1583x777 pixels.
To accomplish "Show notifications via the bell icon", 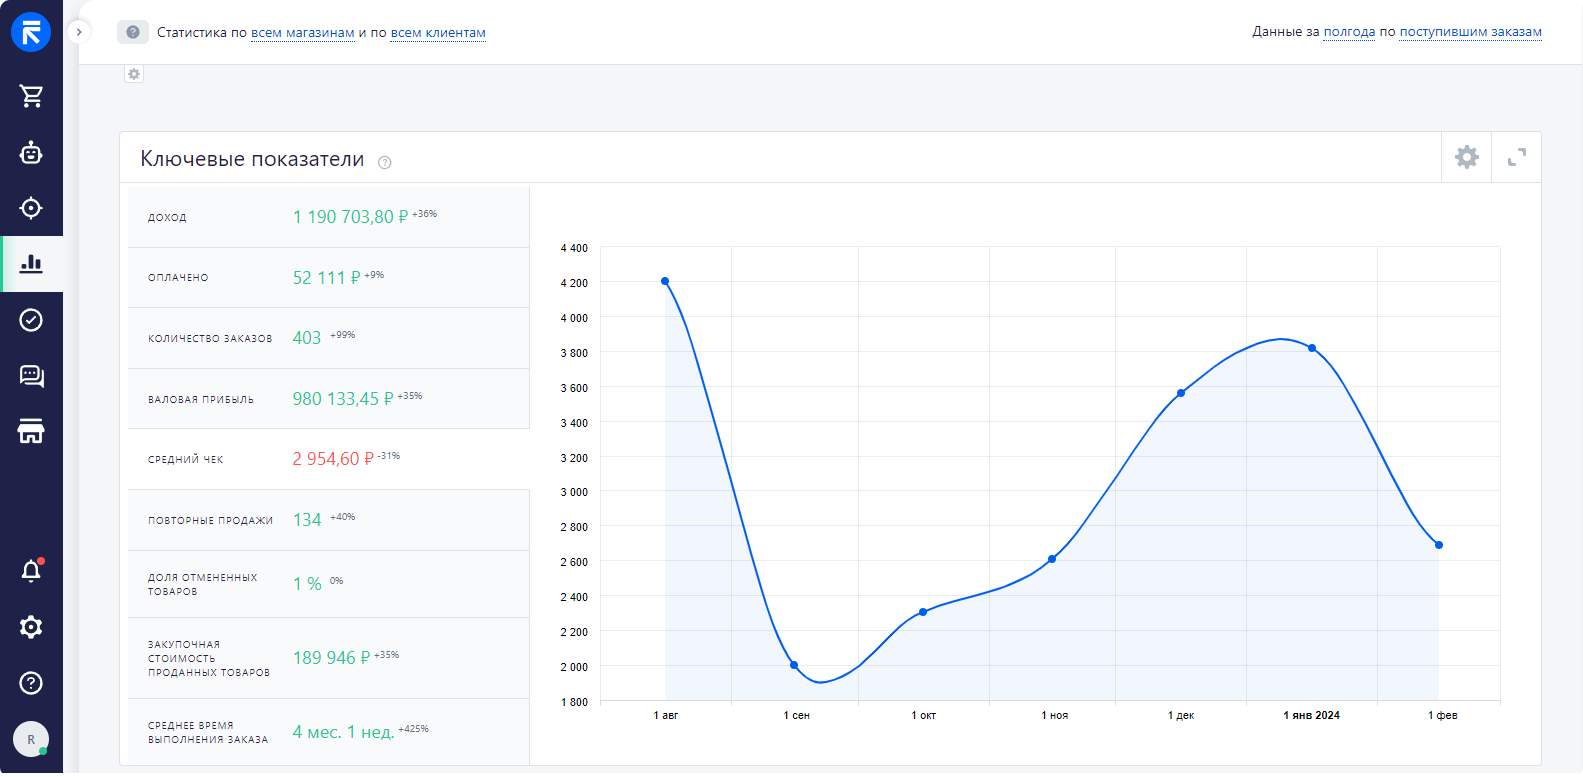I will pyautogui.click(x=31, y=571).
